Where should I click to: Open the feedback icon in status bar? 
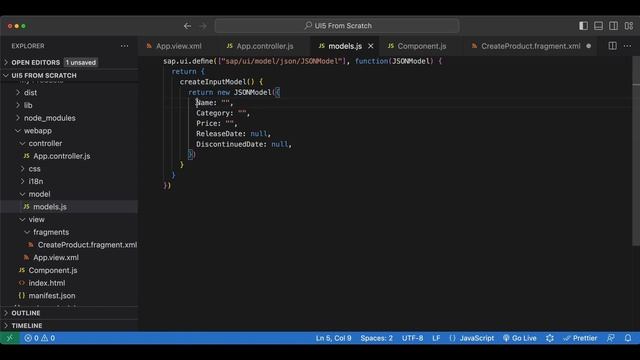tap(611, 338)
